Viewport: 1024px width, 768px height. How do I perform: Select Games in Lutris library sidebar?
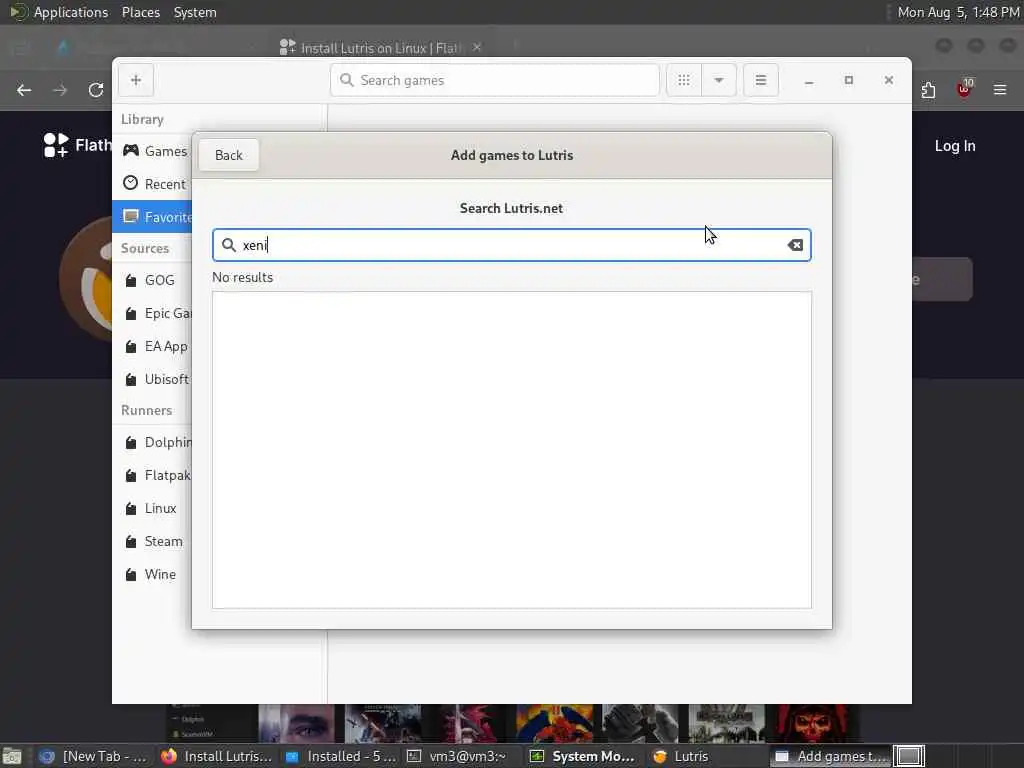[153, 152]
